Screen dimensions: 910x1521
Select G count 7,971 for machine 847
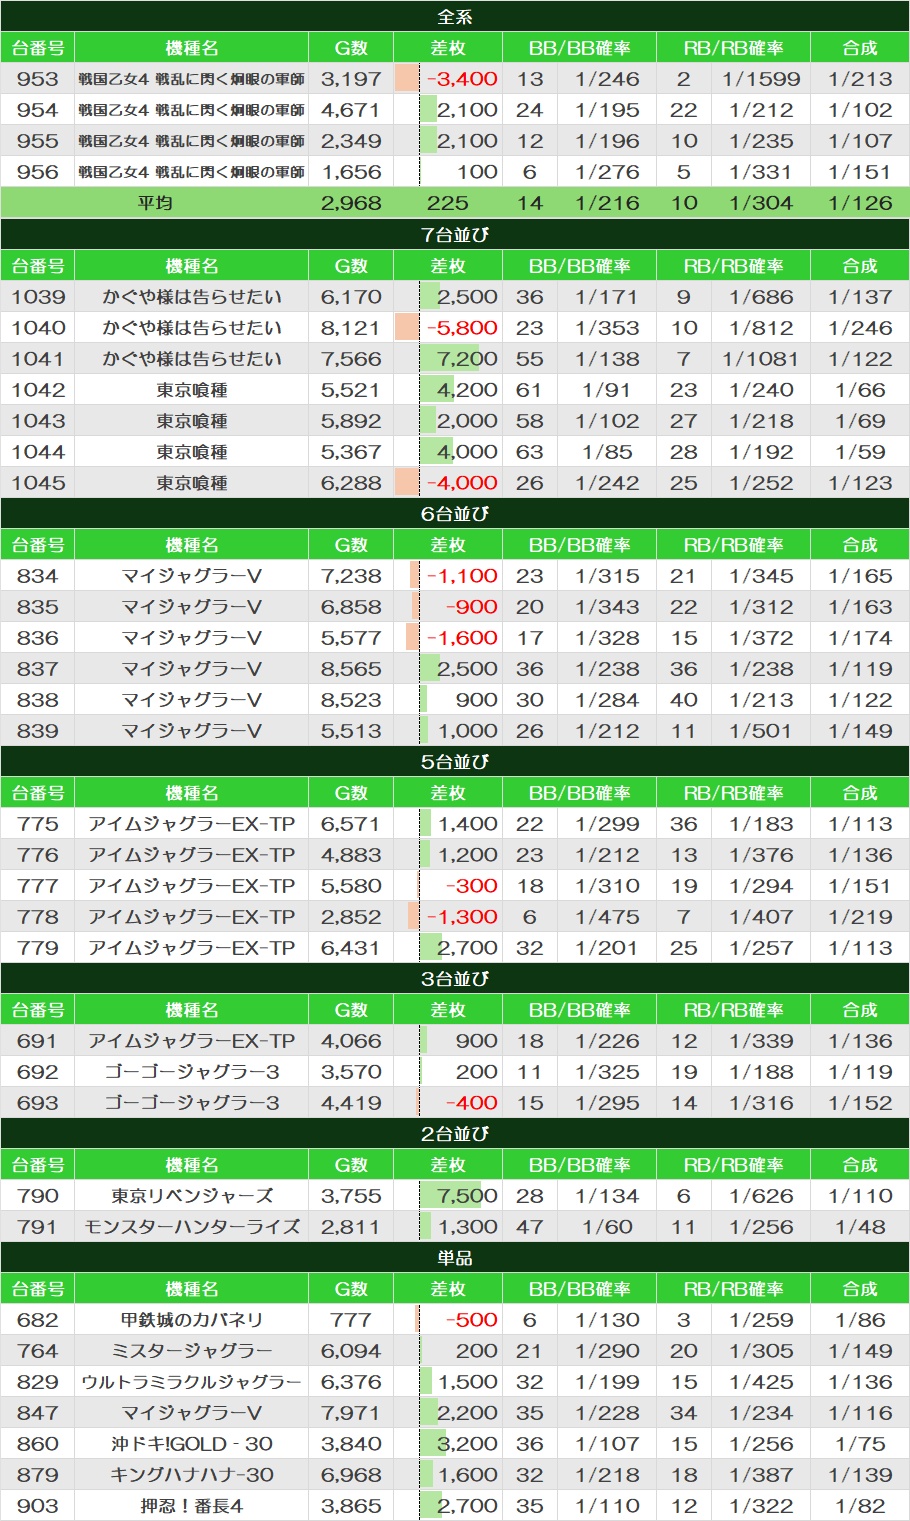pyautogui.click(x=351, y=1413)
